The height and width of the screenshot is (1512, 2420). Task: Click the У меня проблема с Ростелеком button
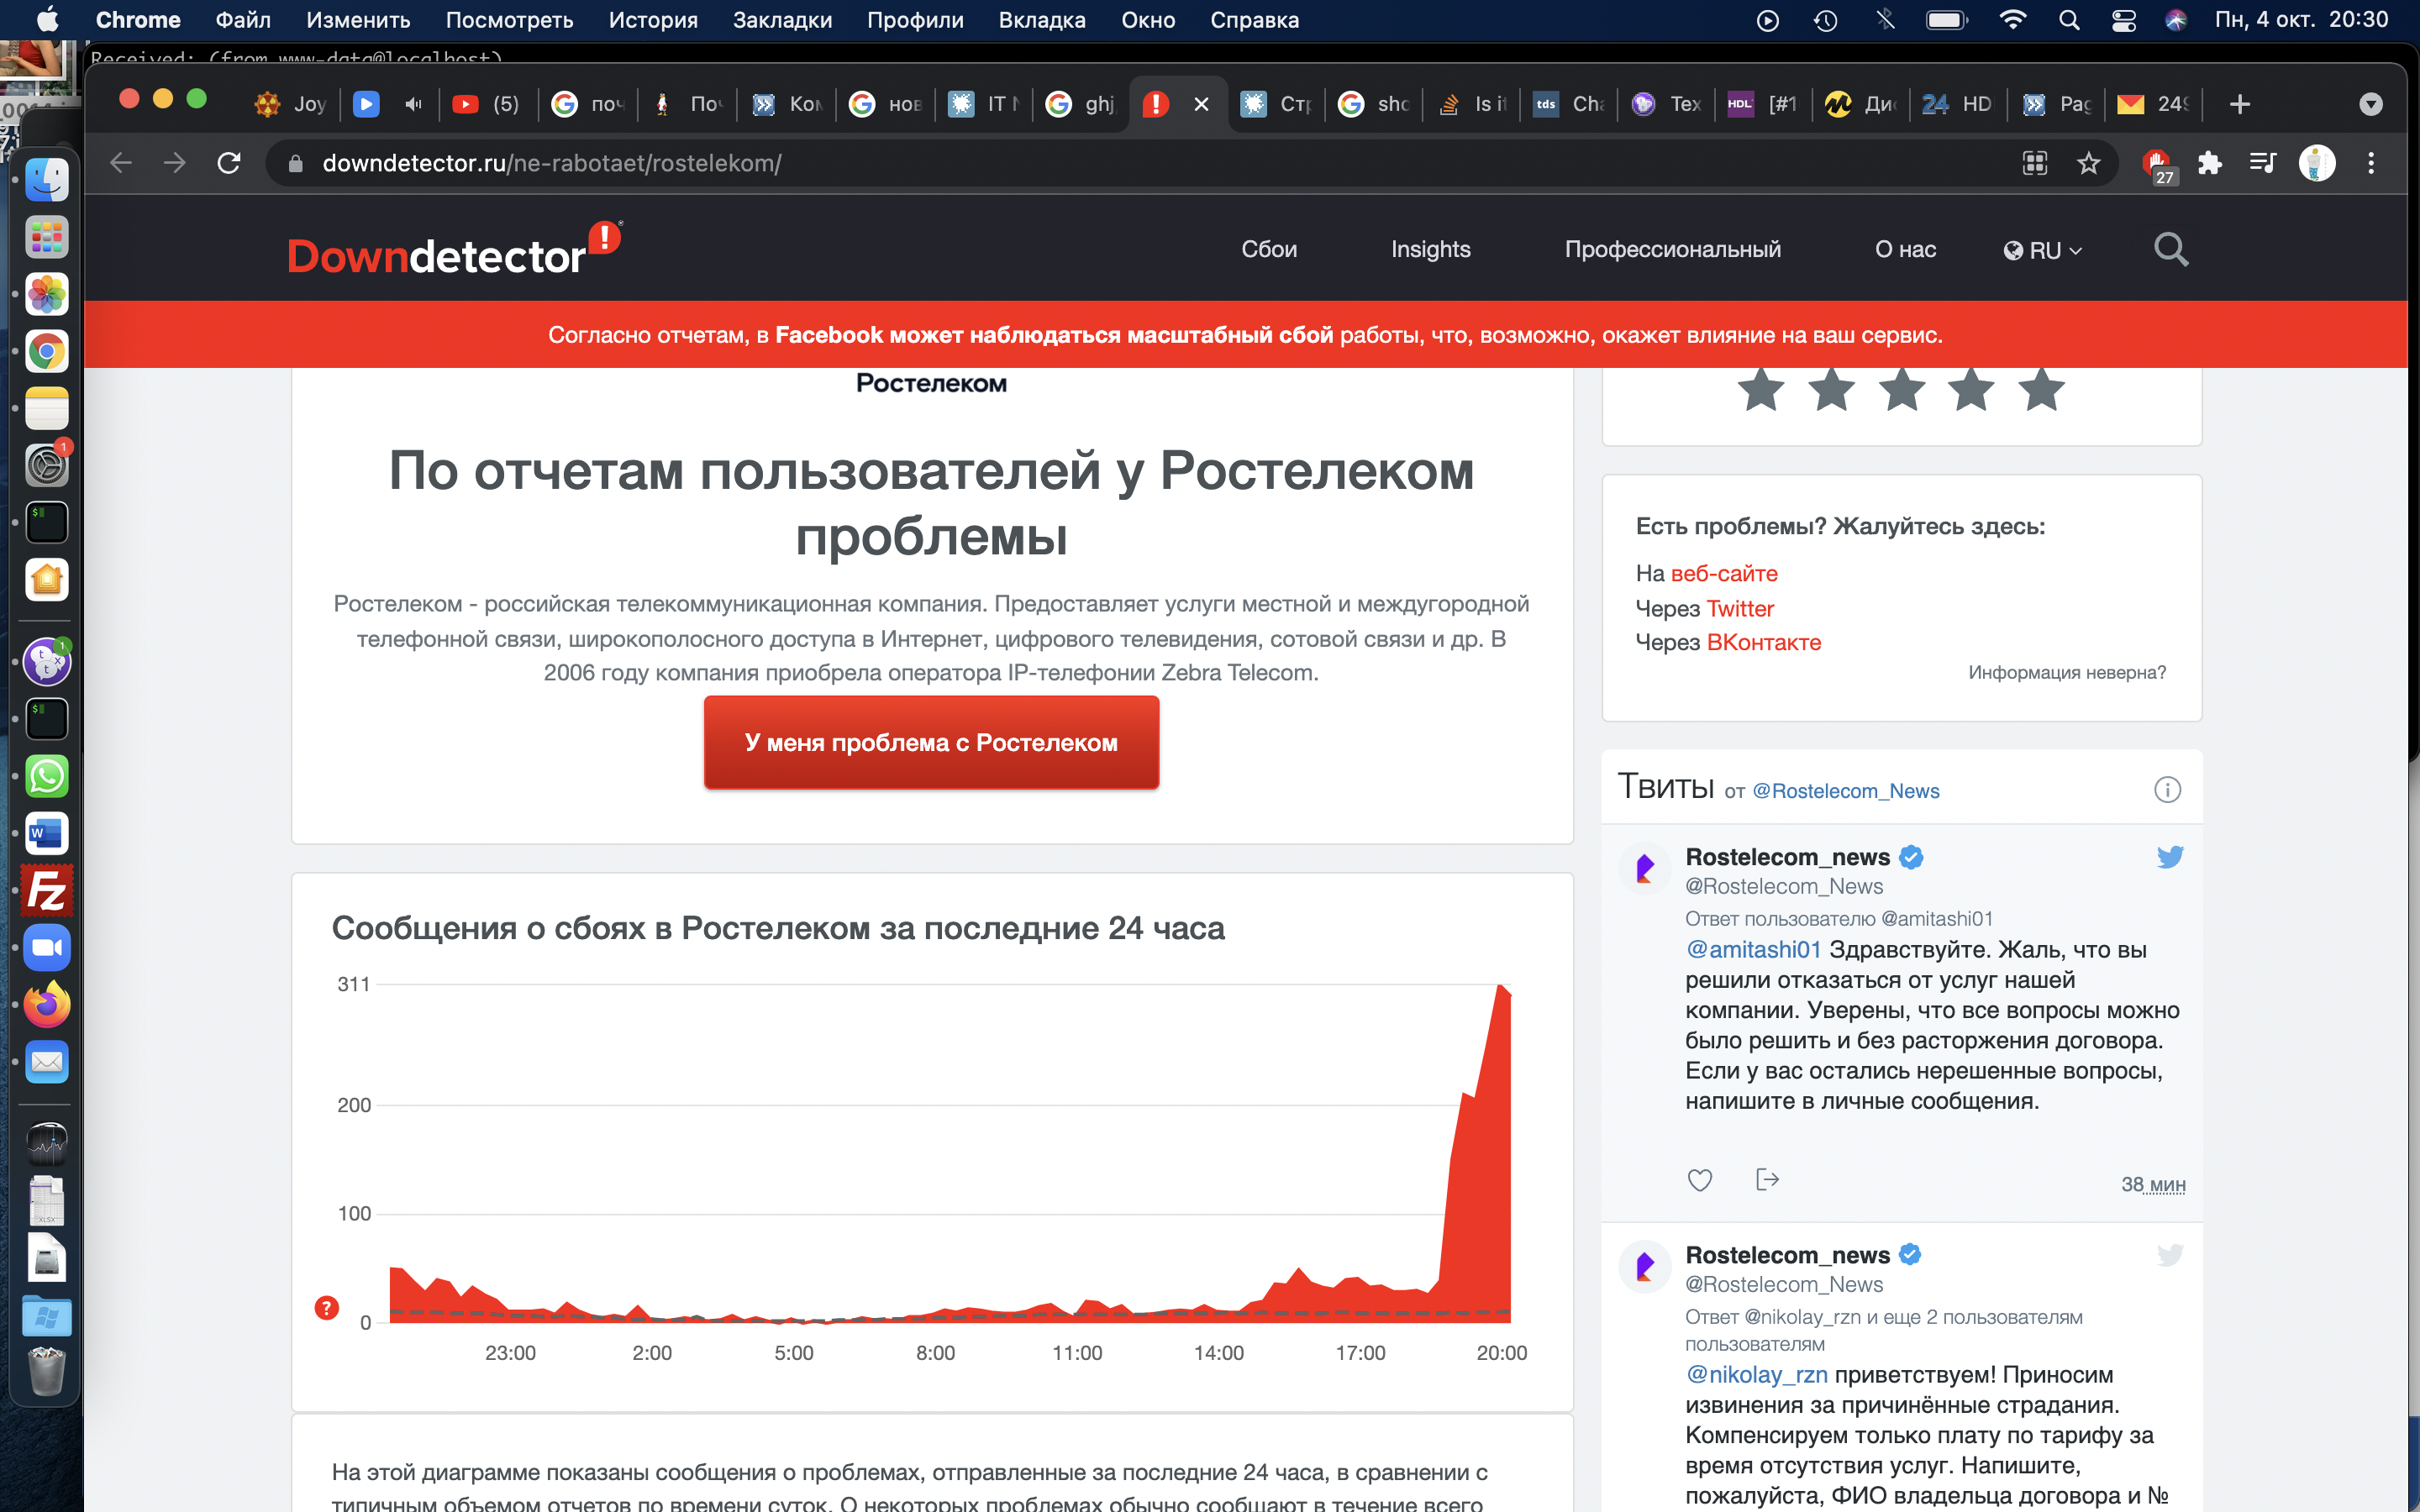click(931, 742)
